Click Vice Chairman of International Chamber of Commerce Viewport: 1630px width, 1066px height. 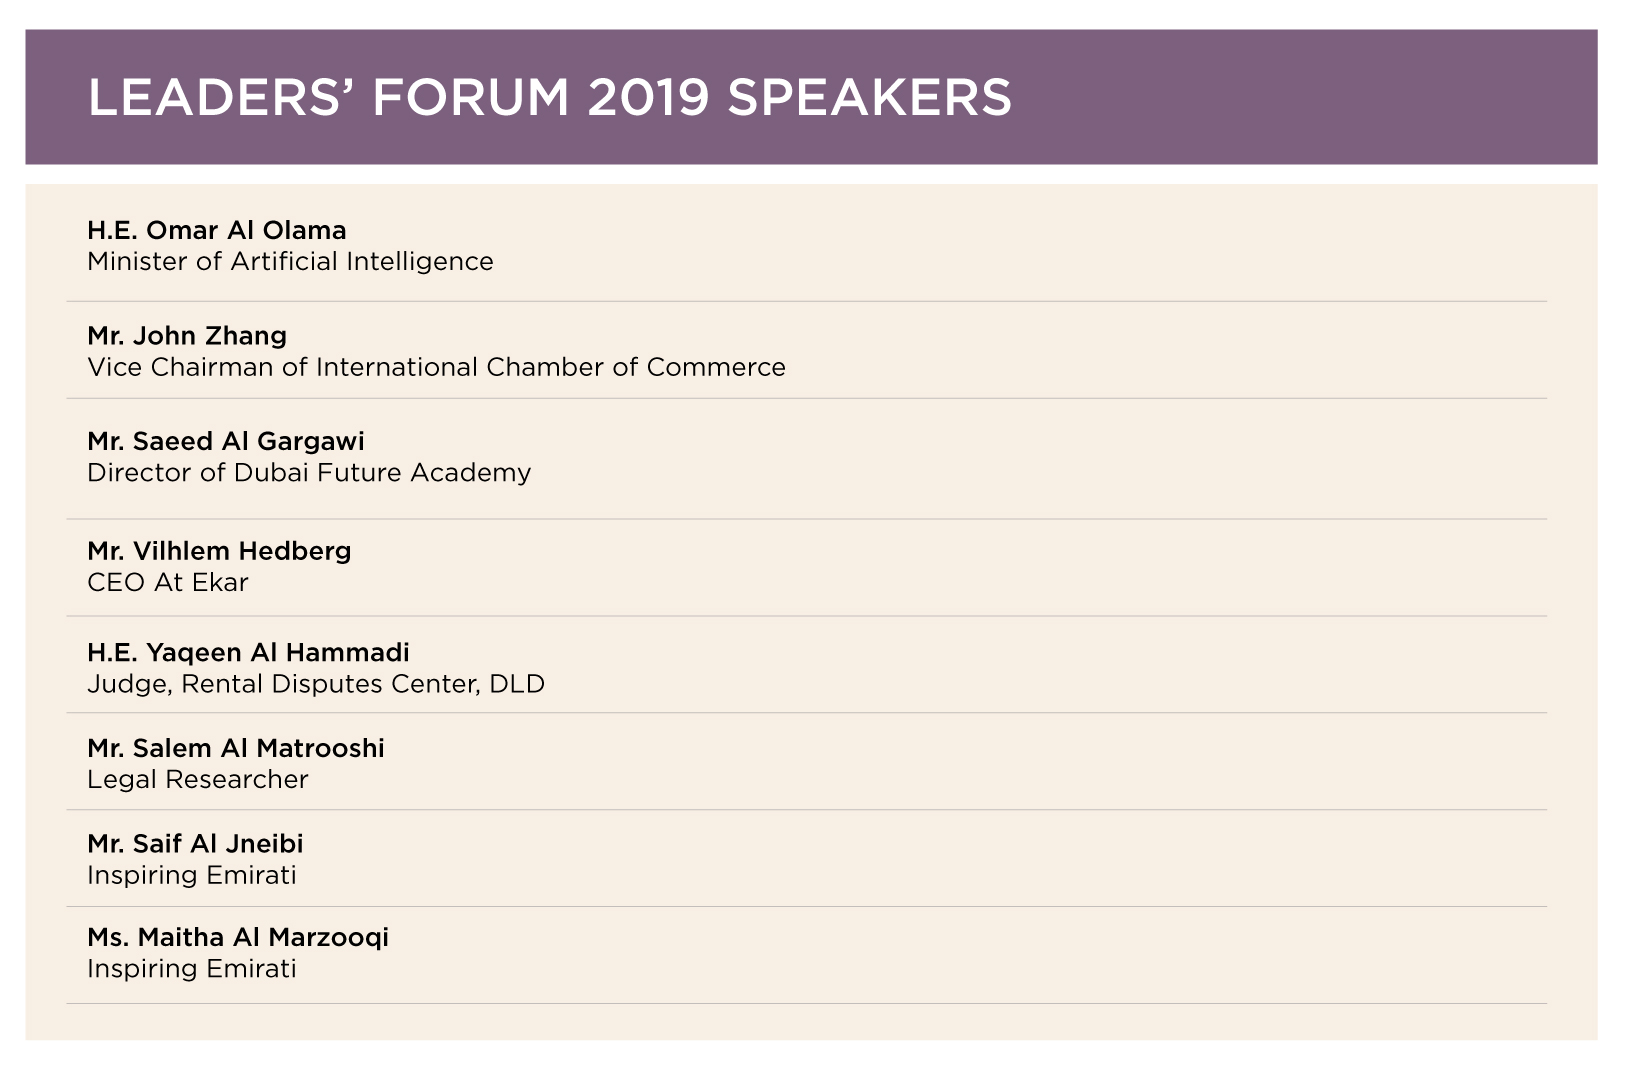coord(436,367)
